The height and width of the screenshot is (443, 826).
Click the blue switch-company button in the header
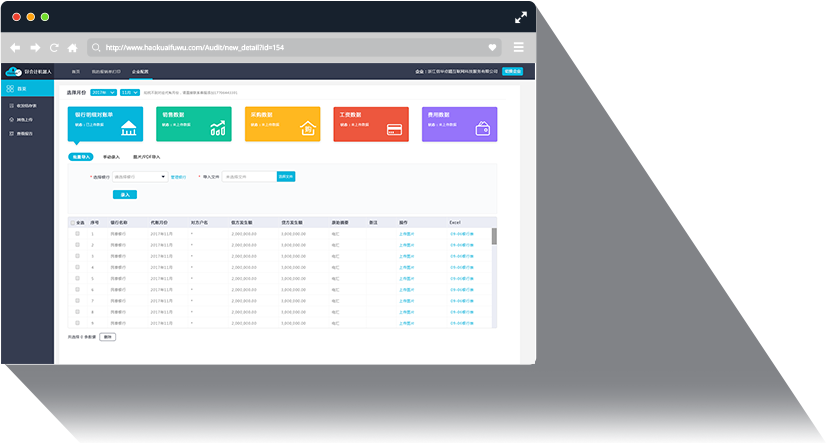(513, 71)
